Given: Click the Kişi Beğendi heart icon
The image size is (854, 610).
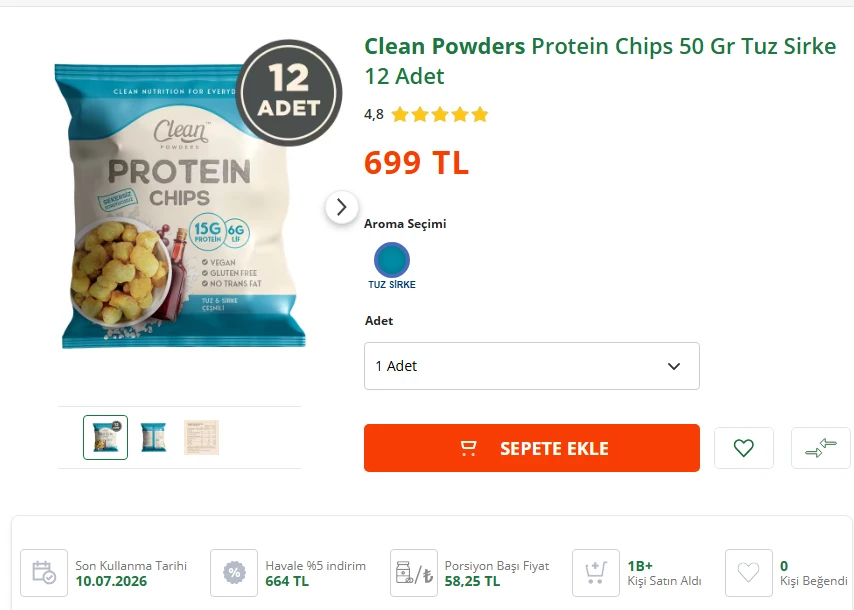Looking at the screenshot, I should 748,572.
